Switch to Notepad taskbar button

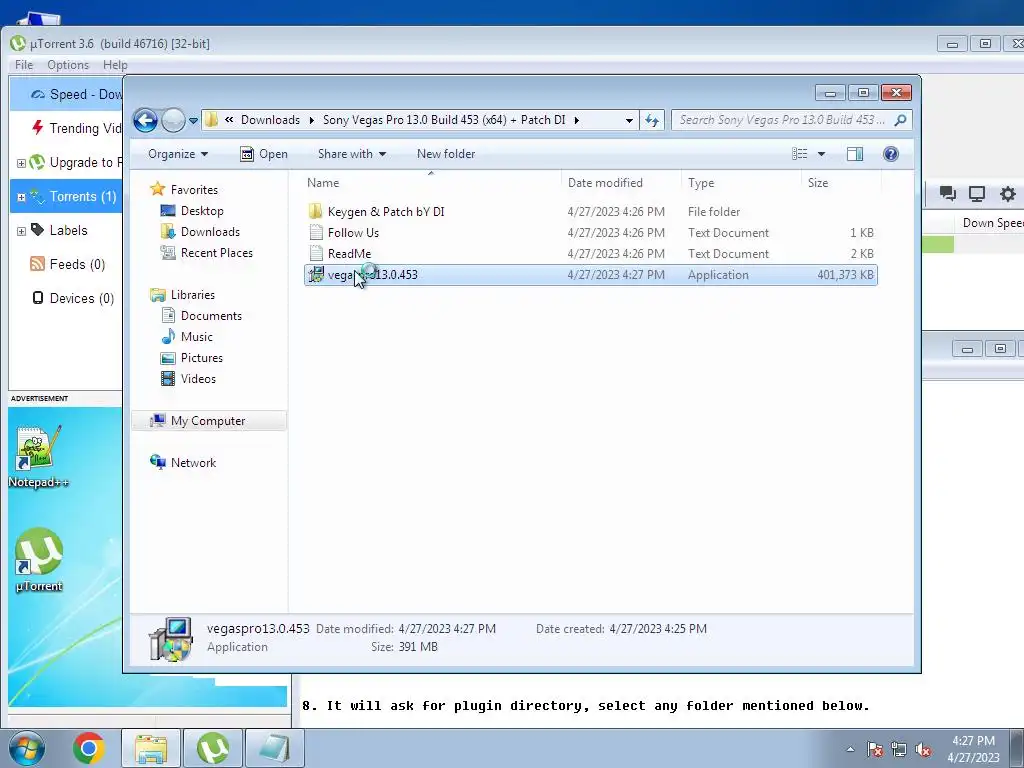coord(275,748)
